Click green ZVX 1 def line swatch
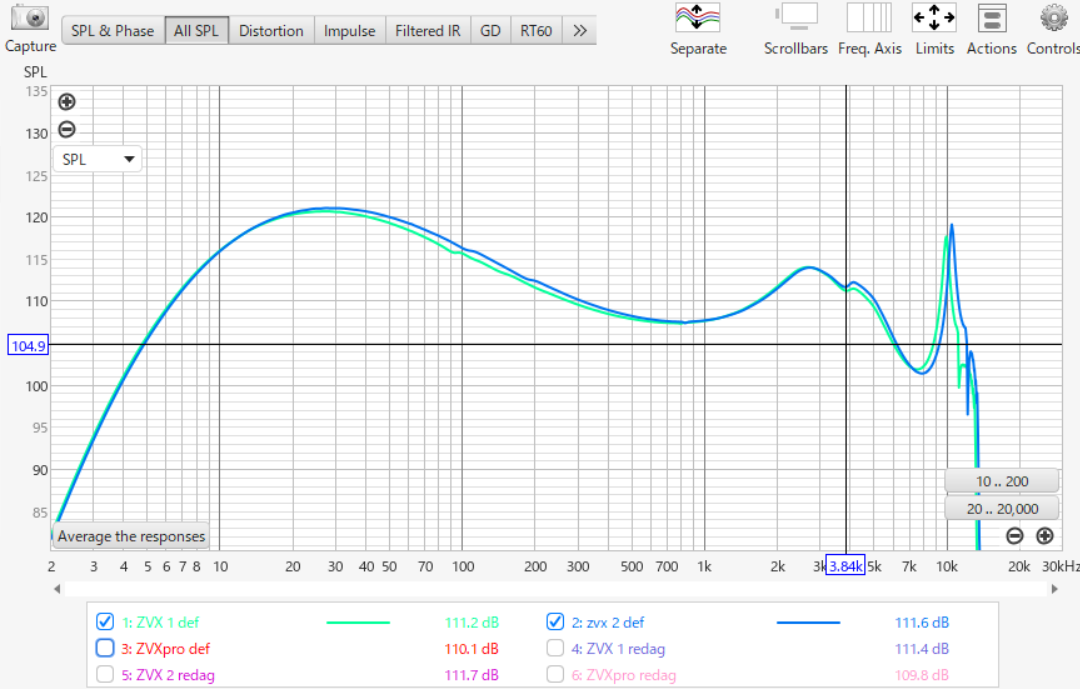The width and height of the screenshot is (1080, 689). pyautogui.click(x=358, y=622)
